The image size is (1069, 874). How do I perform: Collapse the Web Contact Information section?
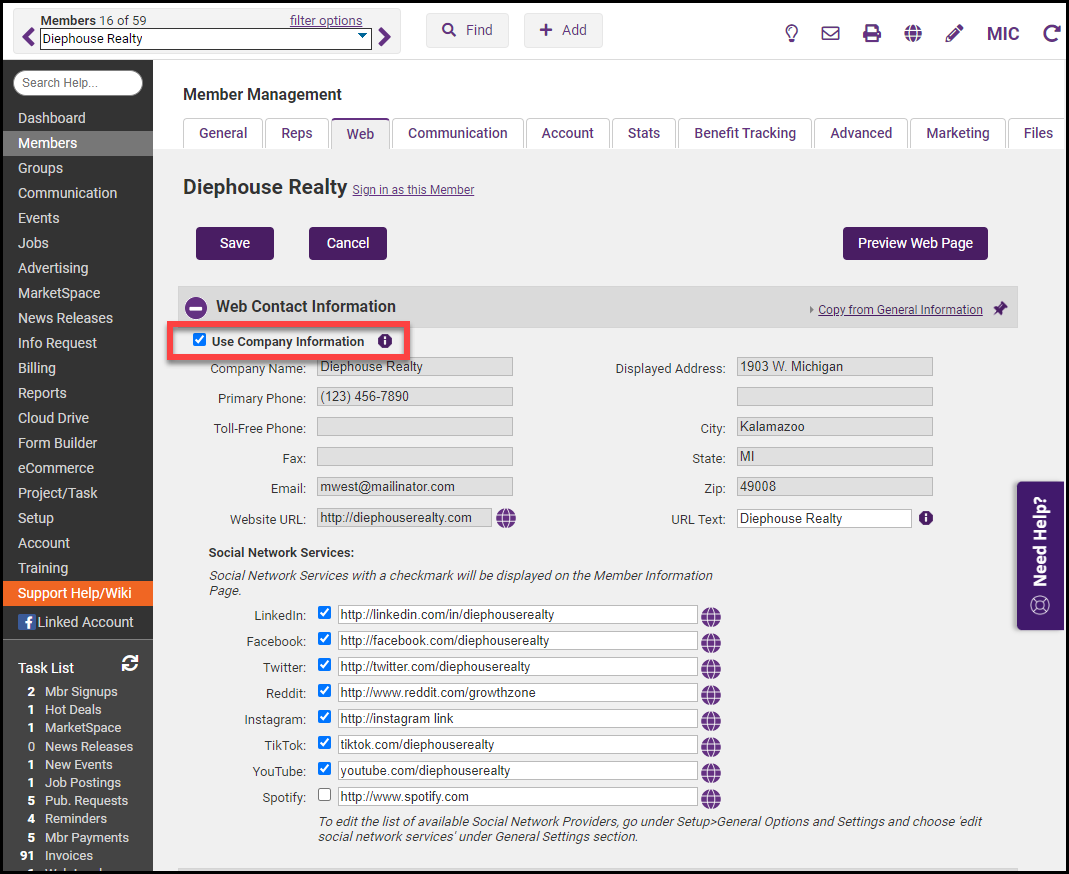(197, 308)
